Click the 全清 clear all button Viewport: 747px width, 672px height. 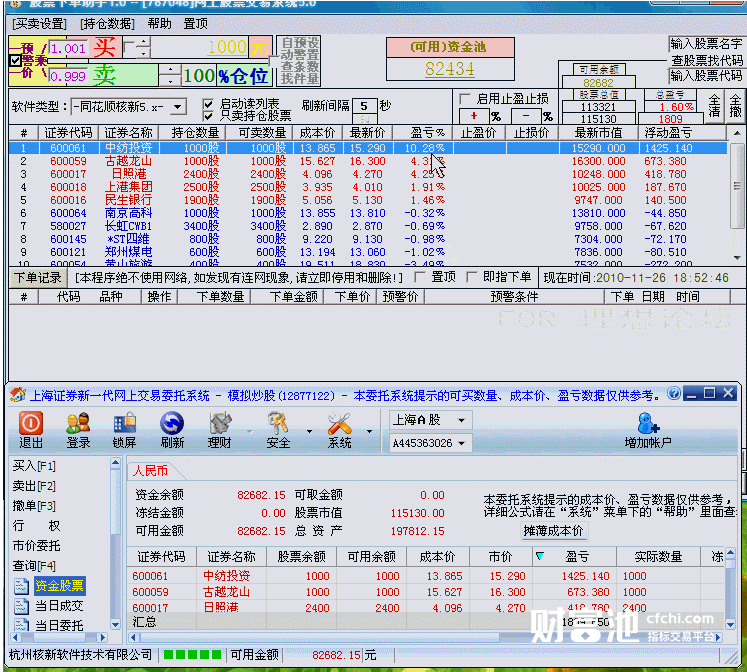tap(714, 106)
